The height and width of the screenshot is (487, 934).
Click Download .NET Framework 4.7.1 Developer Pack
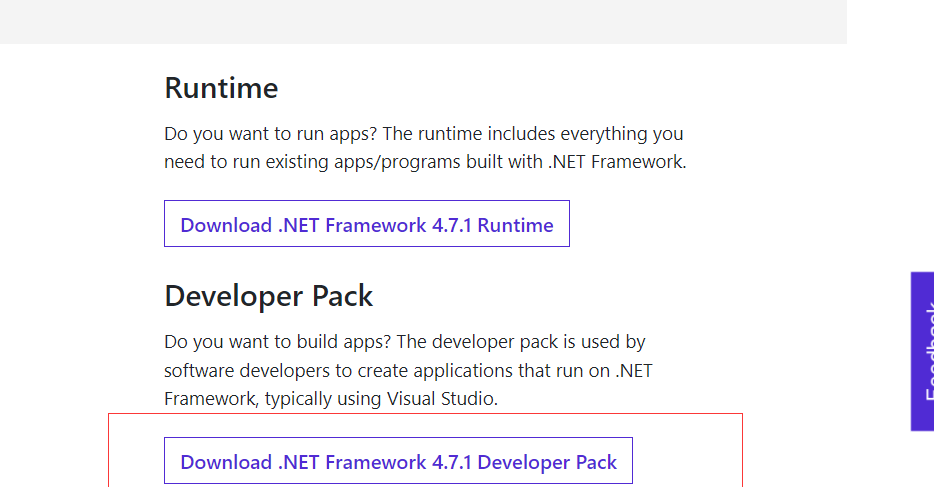[x=398, y=461]
